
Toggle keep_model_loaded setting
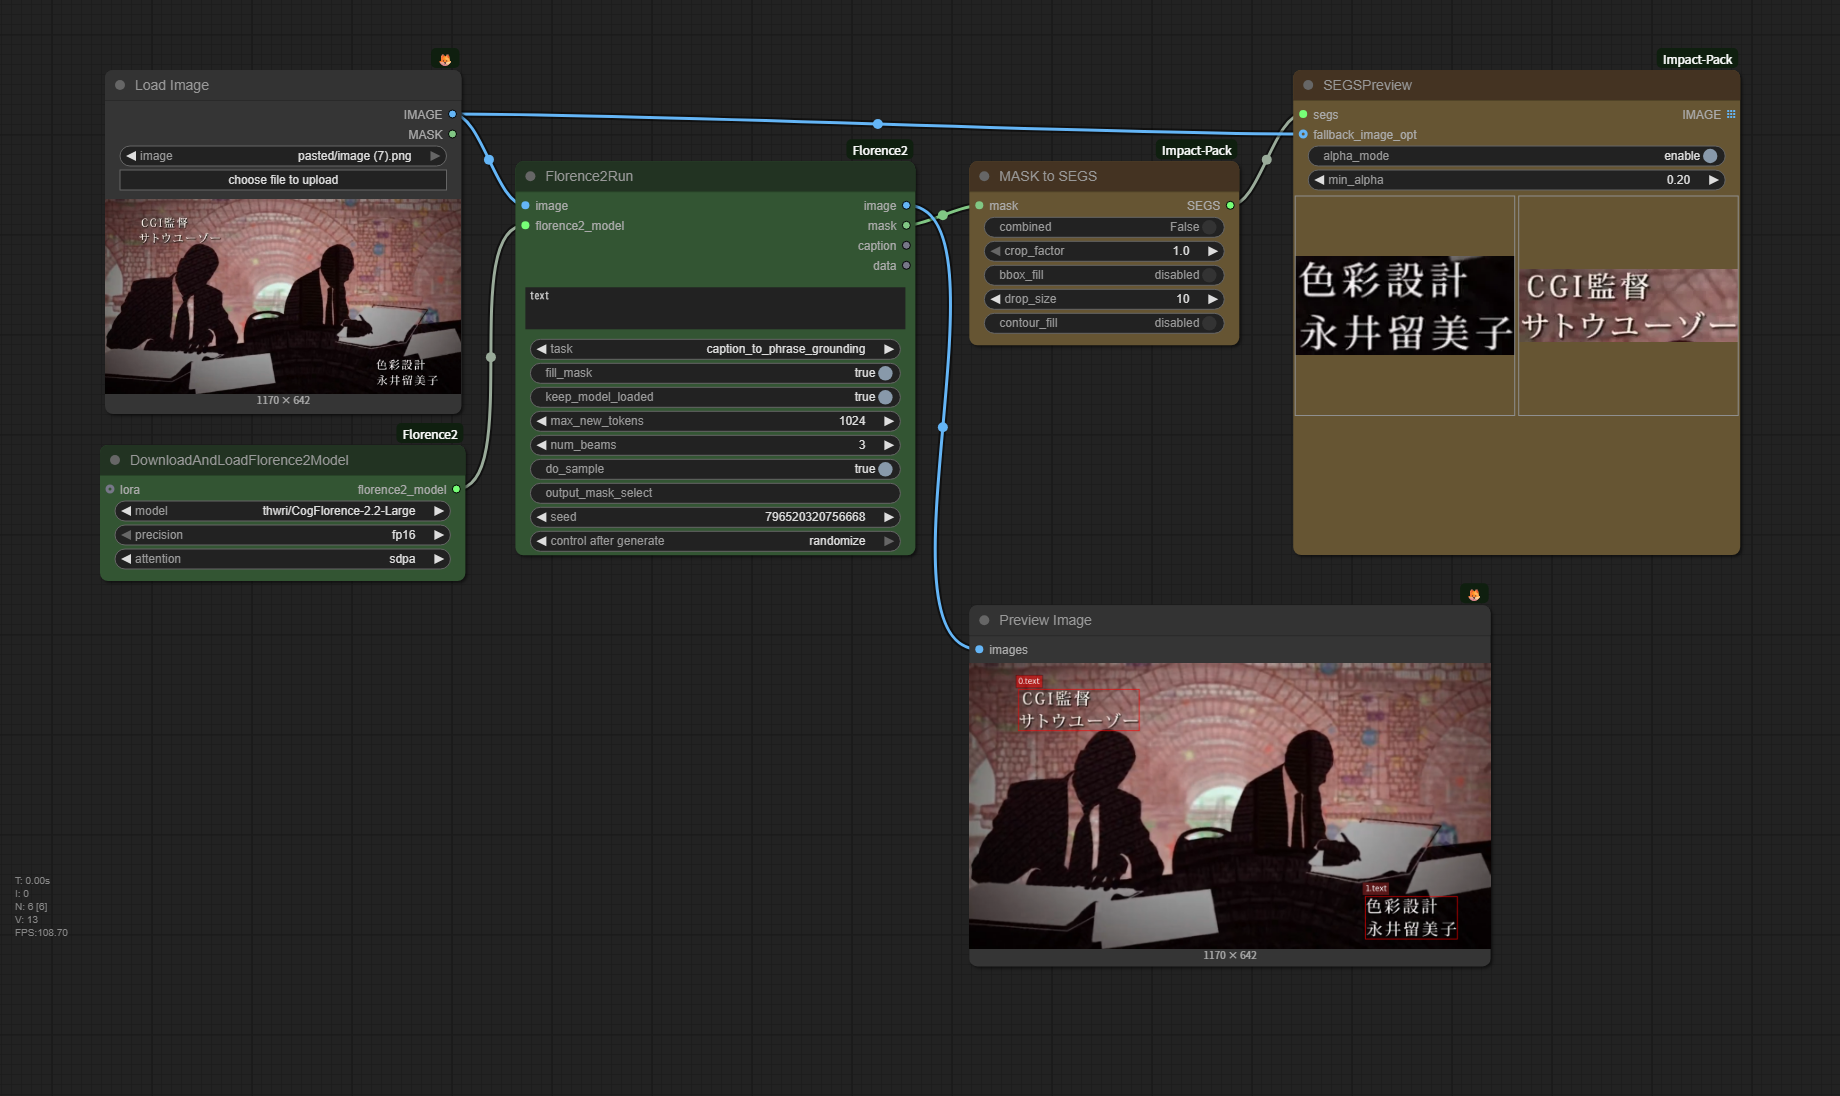pos(715,397)
